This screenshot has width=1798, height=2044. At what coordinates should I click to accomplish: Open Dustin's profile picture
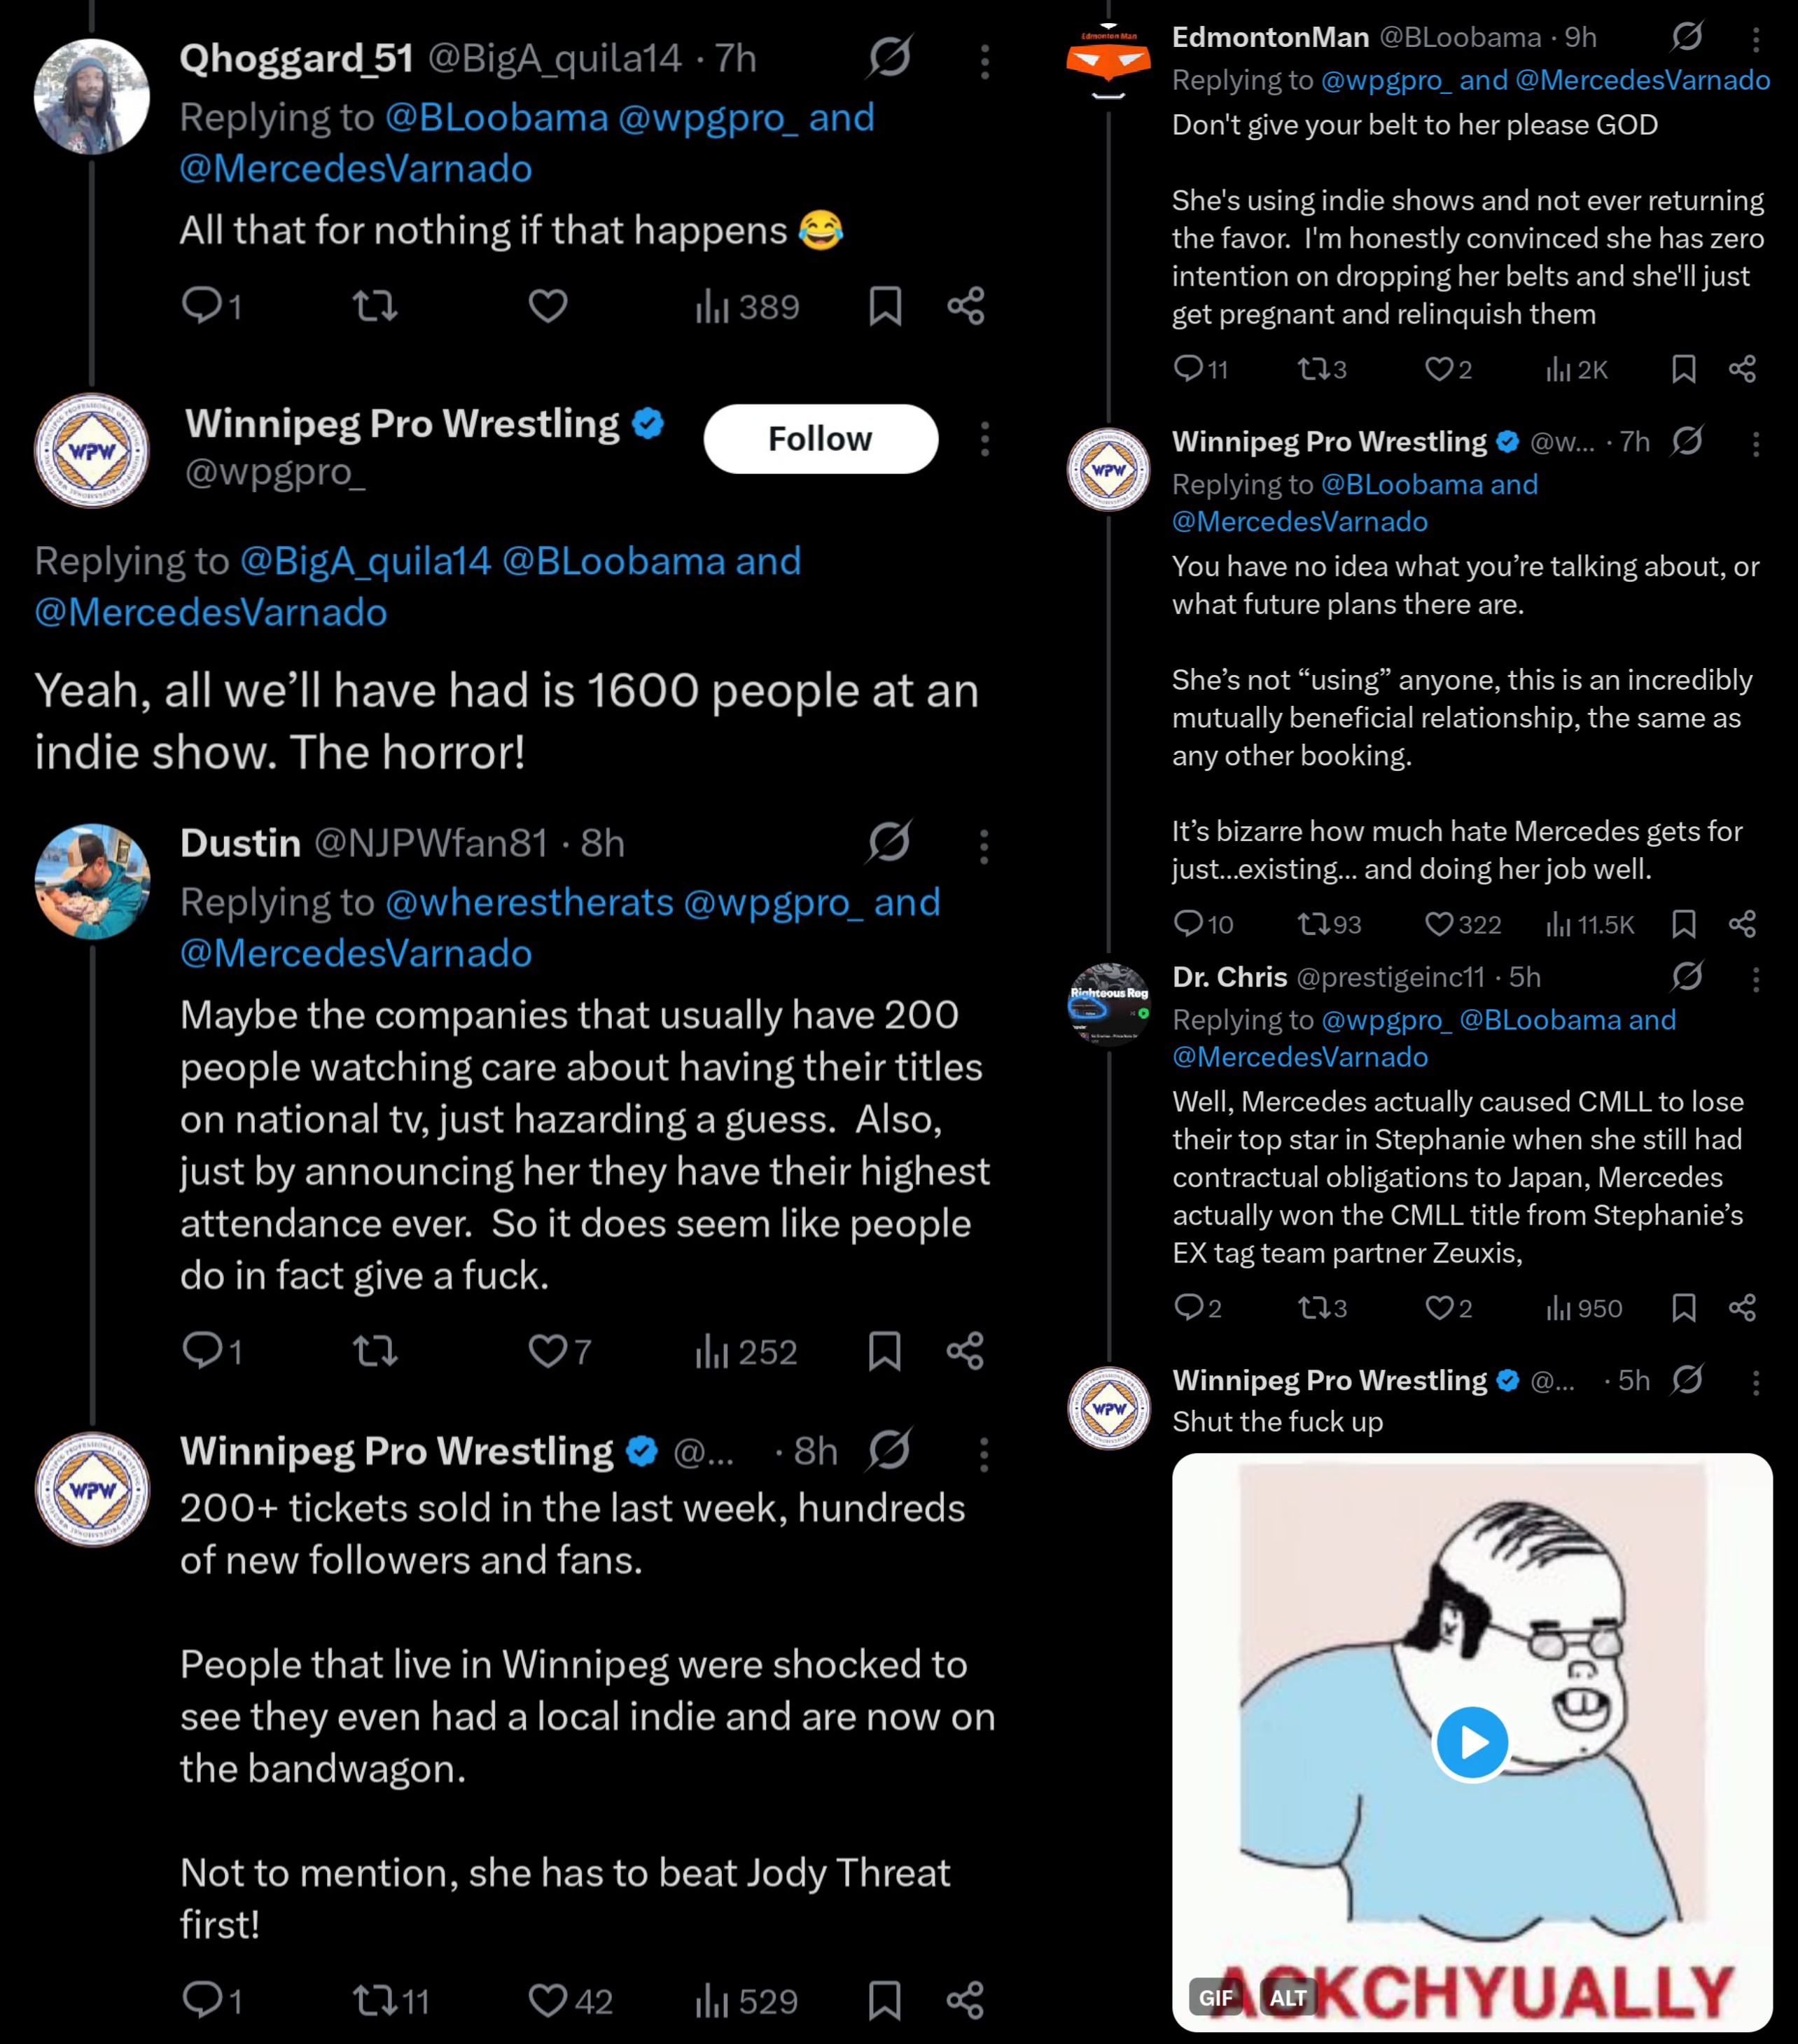pos(92,881)
